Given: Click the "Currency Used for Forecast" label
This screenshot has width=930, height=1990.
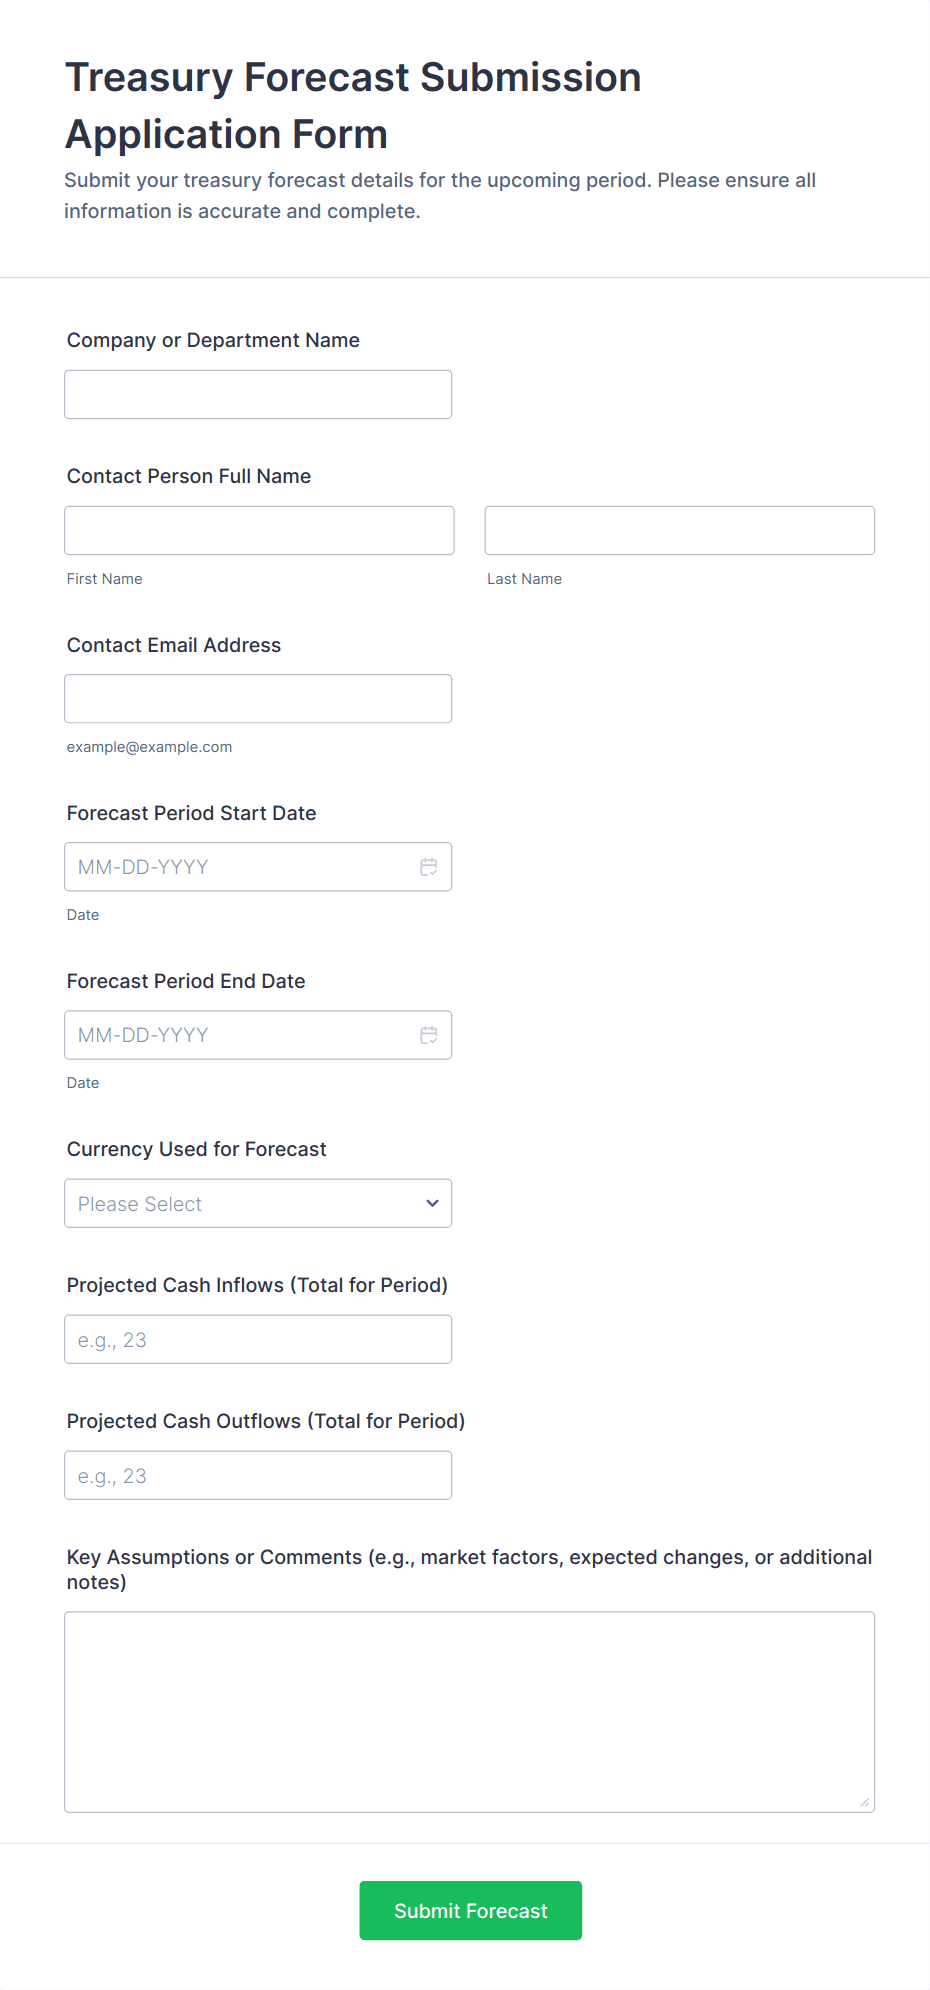Looking at the screenshot, I should 197,1149.
